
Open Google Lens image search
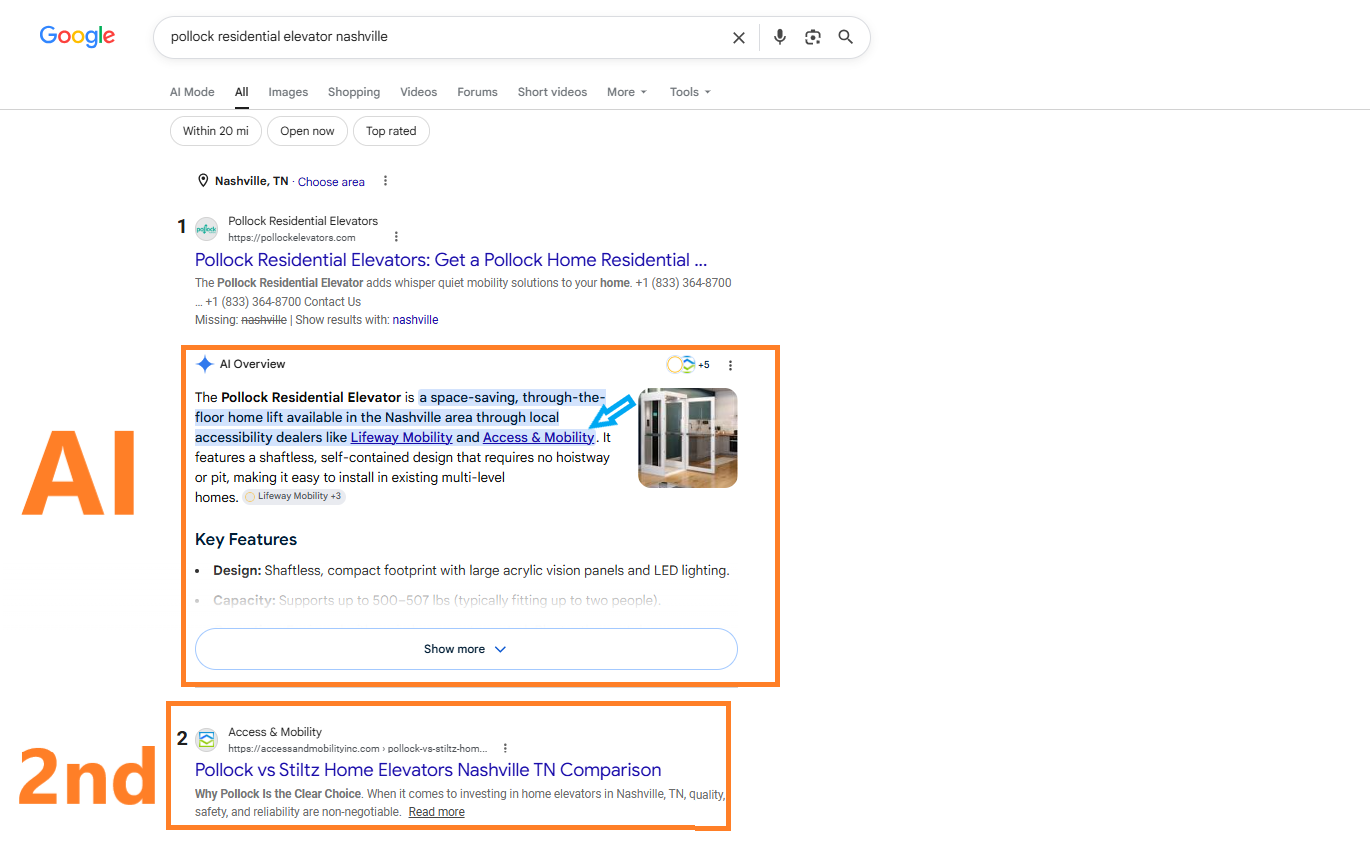813,37
